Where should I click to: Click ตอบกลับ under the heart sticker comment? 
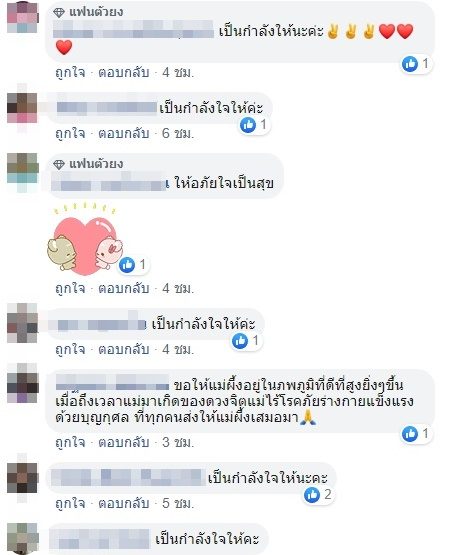(x=123, y=288)
